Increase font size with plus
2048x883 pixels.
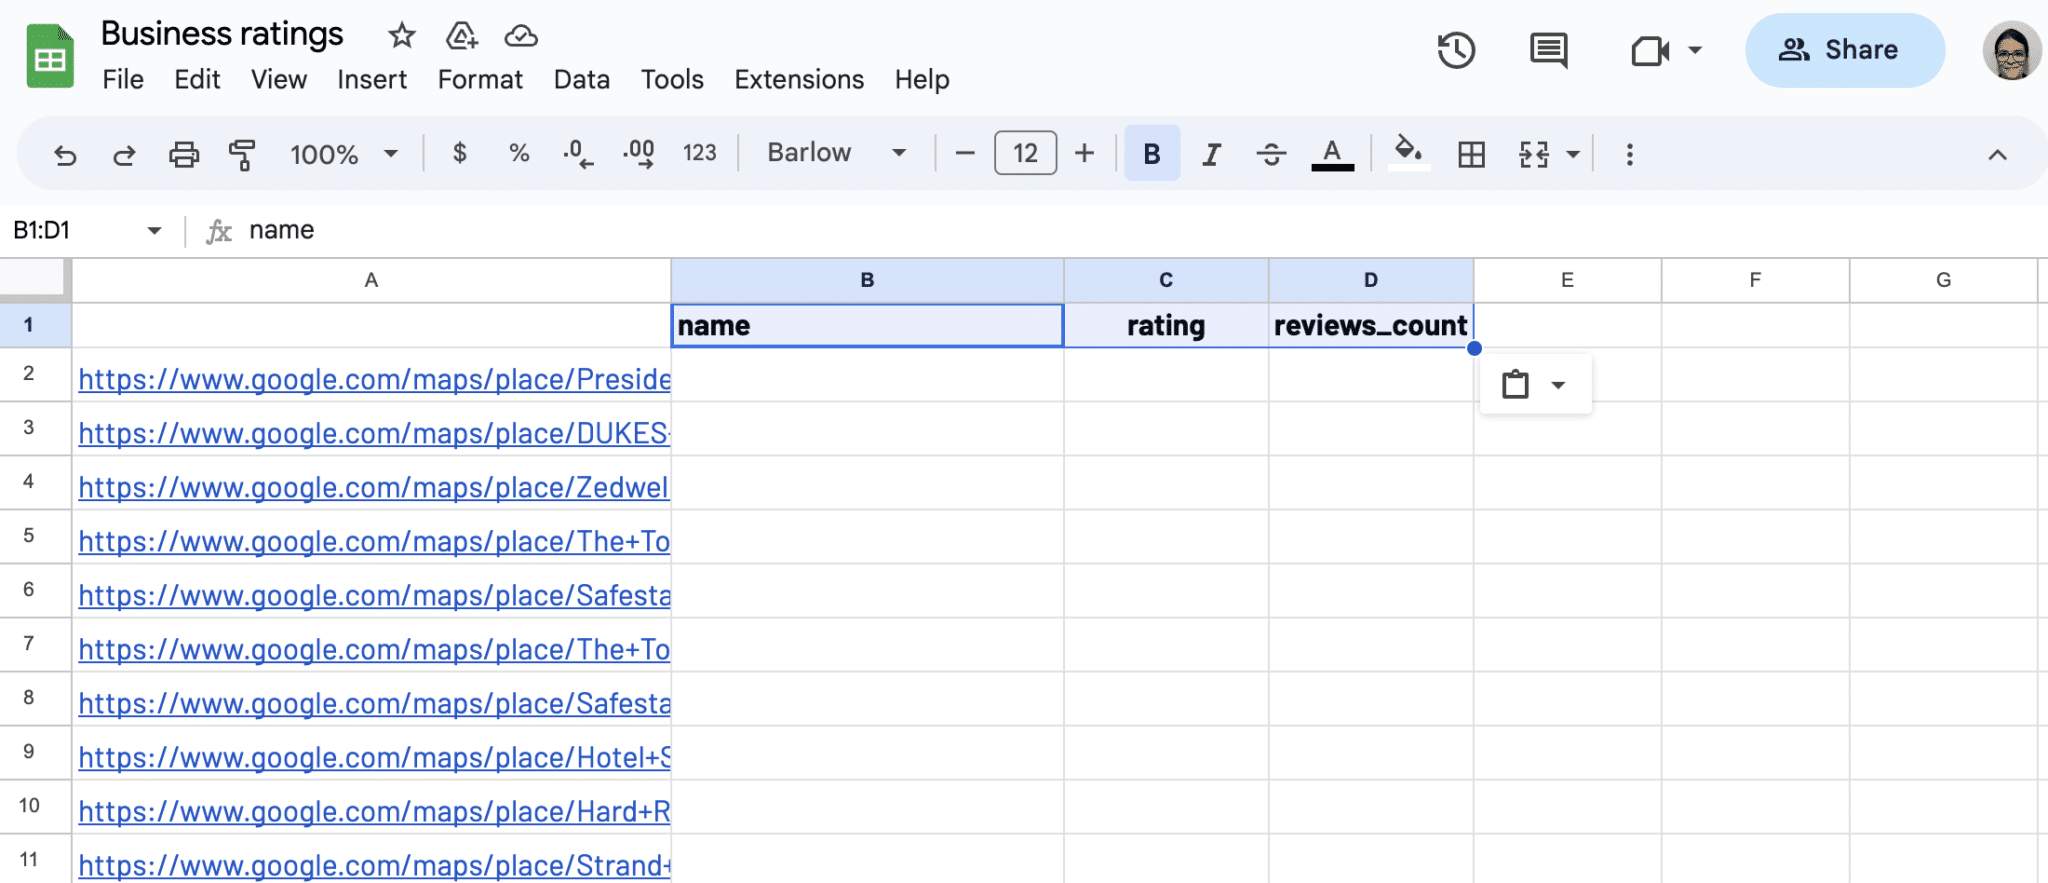pos(1084,153)
